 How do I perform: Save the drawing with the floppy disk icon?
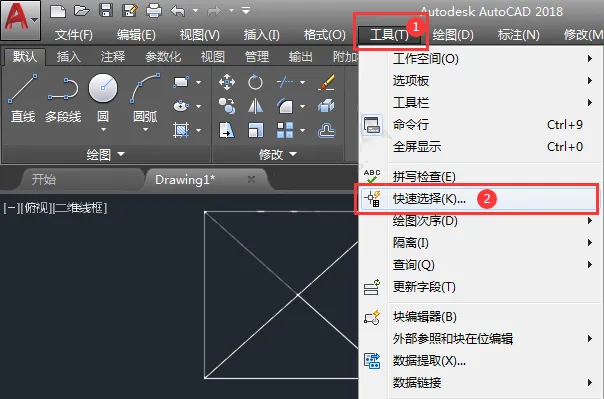106,10
